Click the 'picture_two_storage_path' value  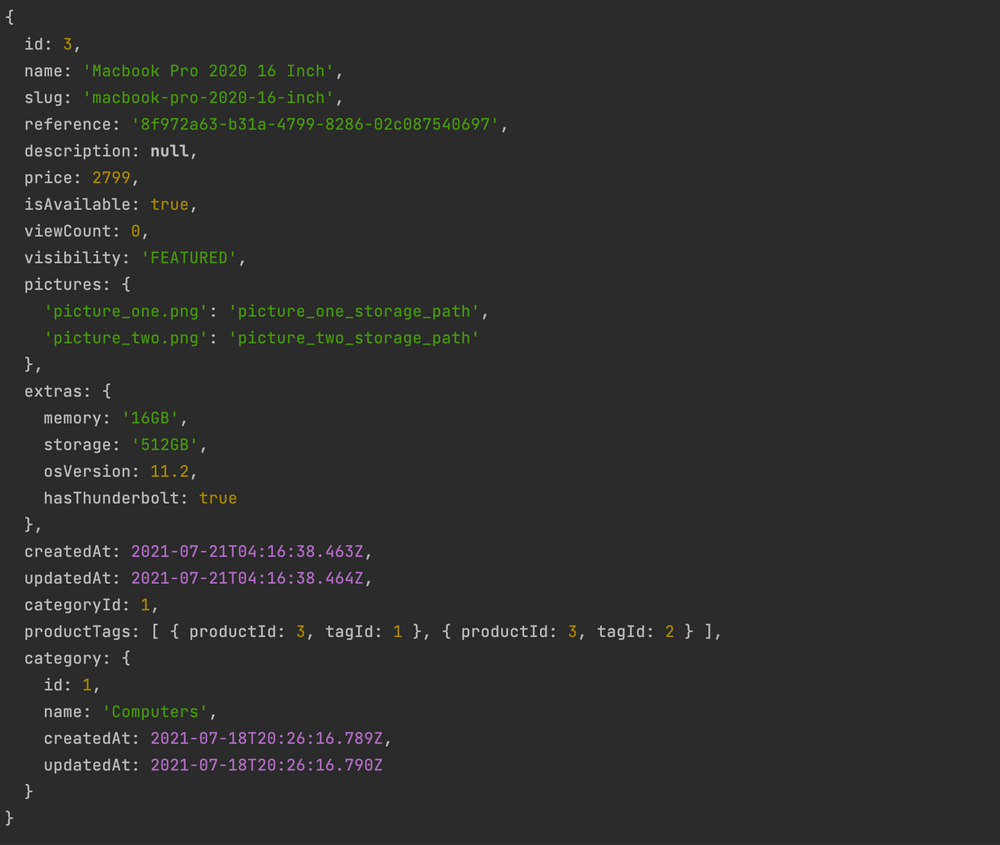pos(353,338)
